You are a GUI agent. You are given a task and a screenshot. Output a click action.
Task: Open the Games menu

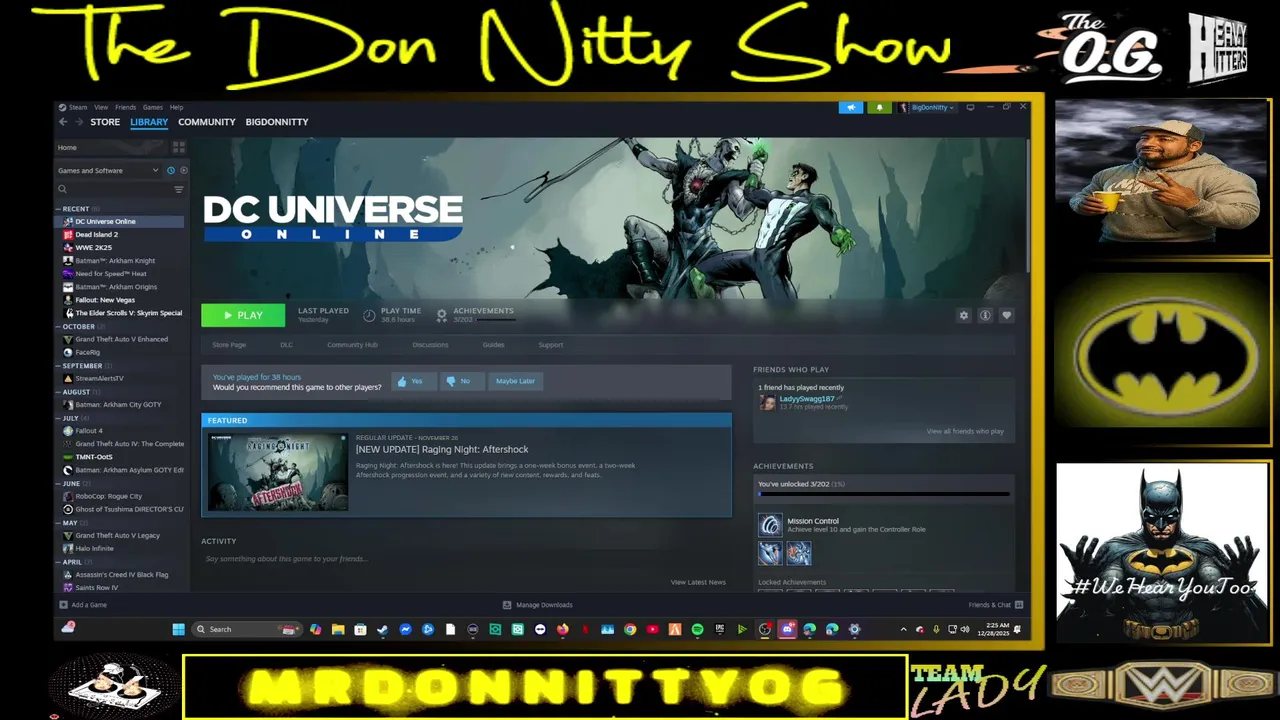click(x=152, y=107)
